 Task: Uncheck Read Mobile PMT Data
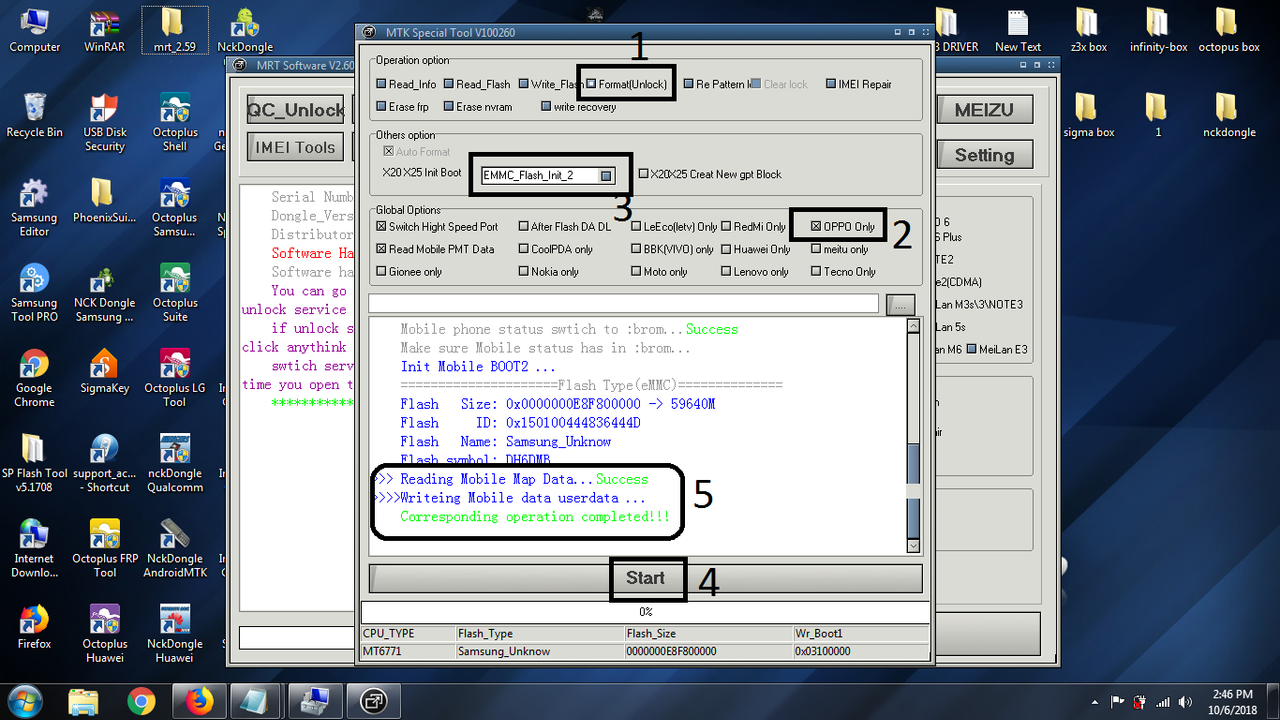(x=381, y=249)
